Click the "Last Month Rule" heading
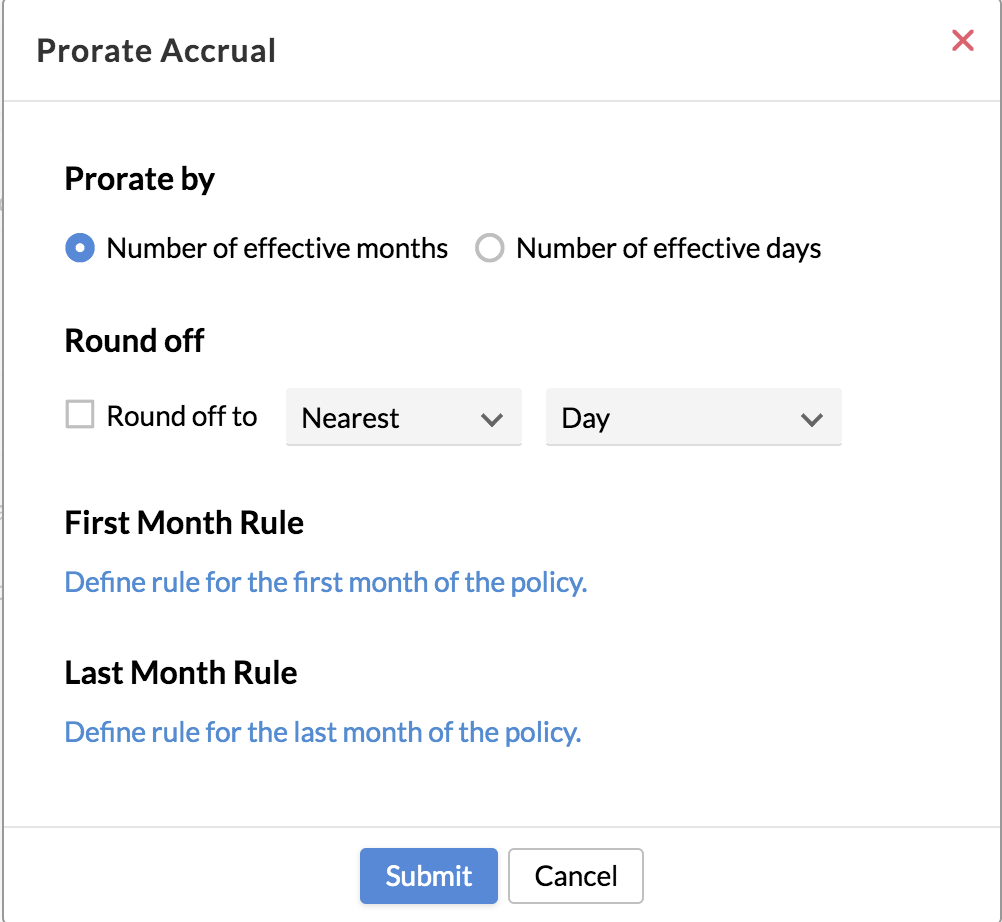This screenshot has width=1002, height=922. (181, 672)
